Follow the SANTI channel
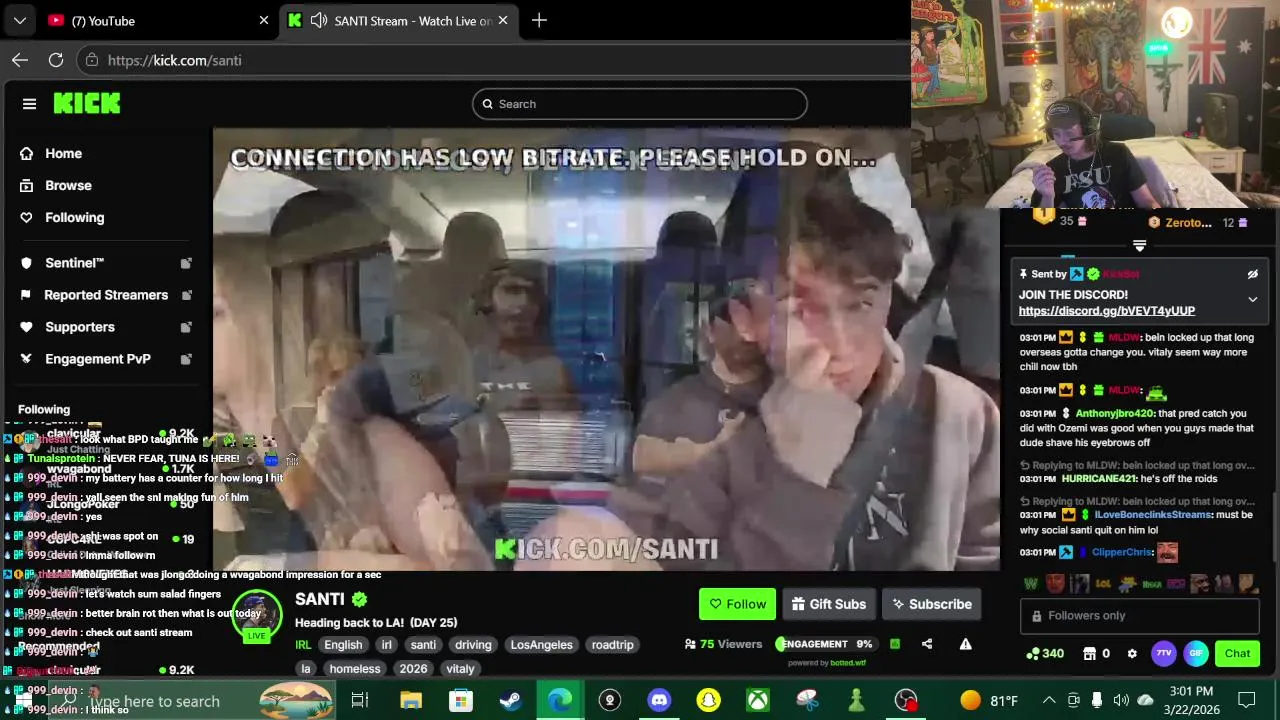Image resolution: width=1280 pixels, height=720 pixels. point(737,604)
